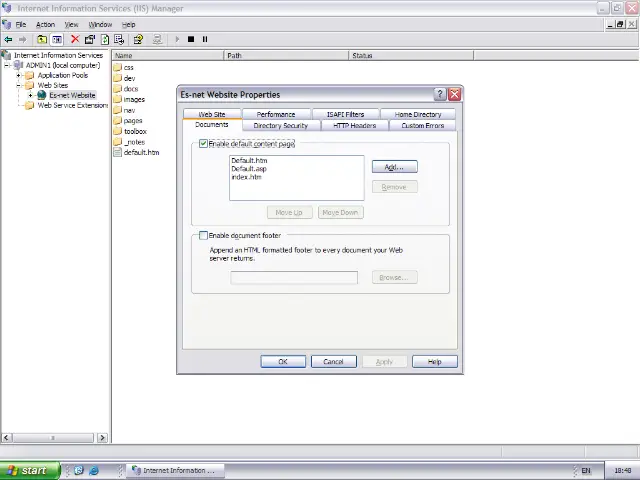
Task: Go up one level with the folder icon
Action: (42, 40)
